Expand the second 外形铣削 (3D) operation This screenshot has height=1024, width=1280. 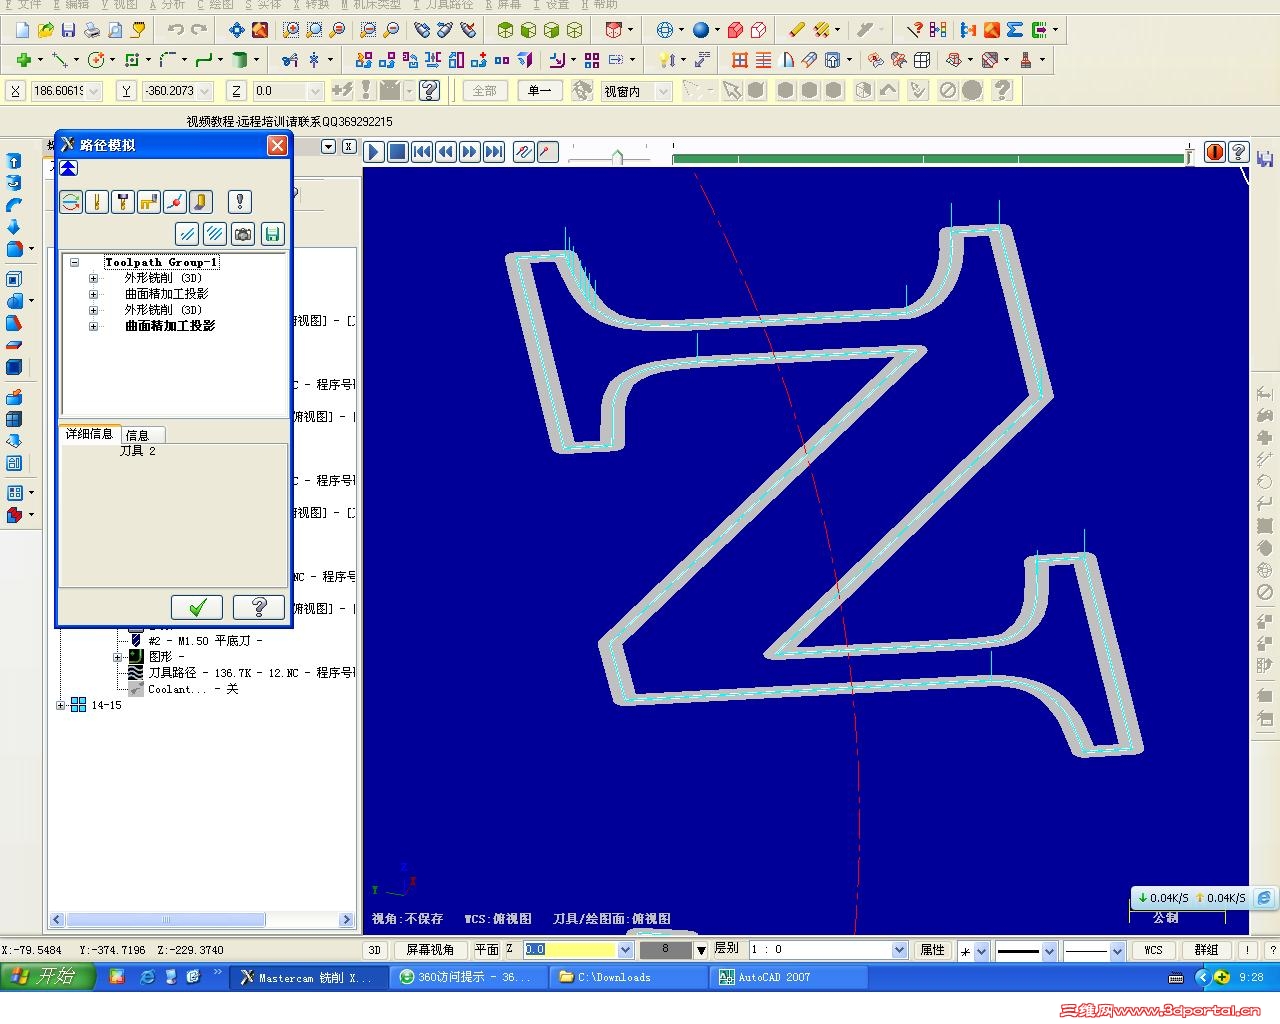point(93,311)
